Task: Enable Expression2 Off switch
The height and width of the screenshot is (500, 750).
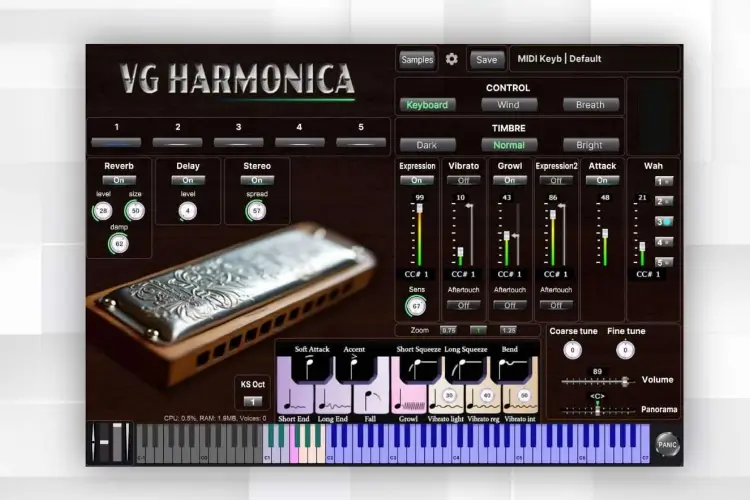Action: click(556, 180)
